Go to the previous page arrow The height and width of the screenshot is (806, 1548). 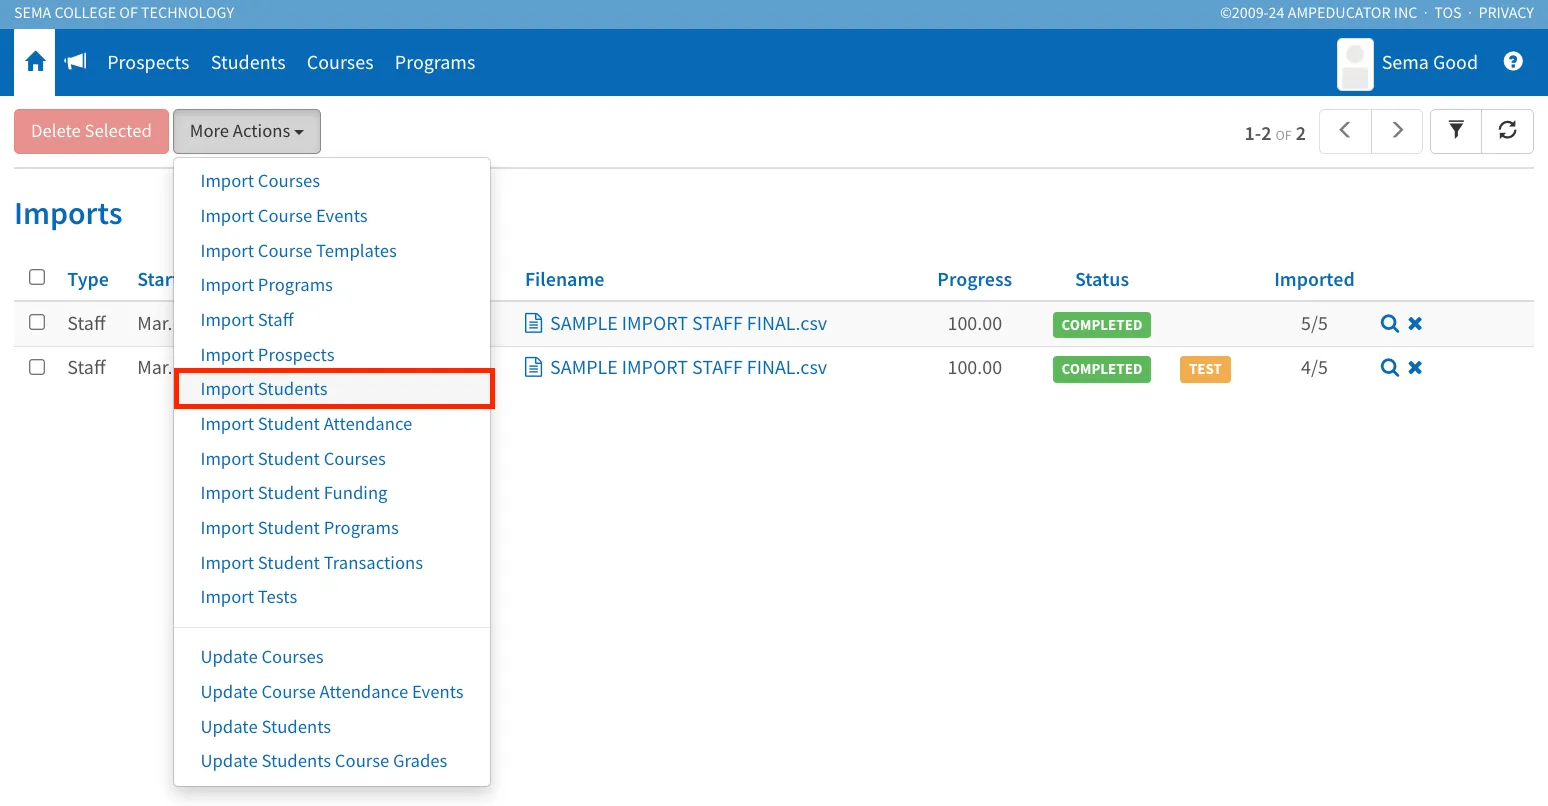point(1345,131)
